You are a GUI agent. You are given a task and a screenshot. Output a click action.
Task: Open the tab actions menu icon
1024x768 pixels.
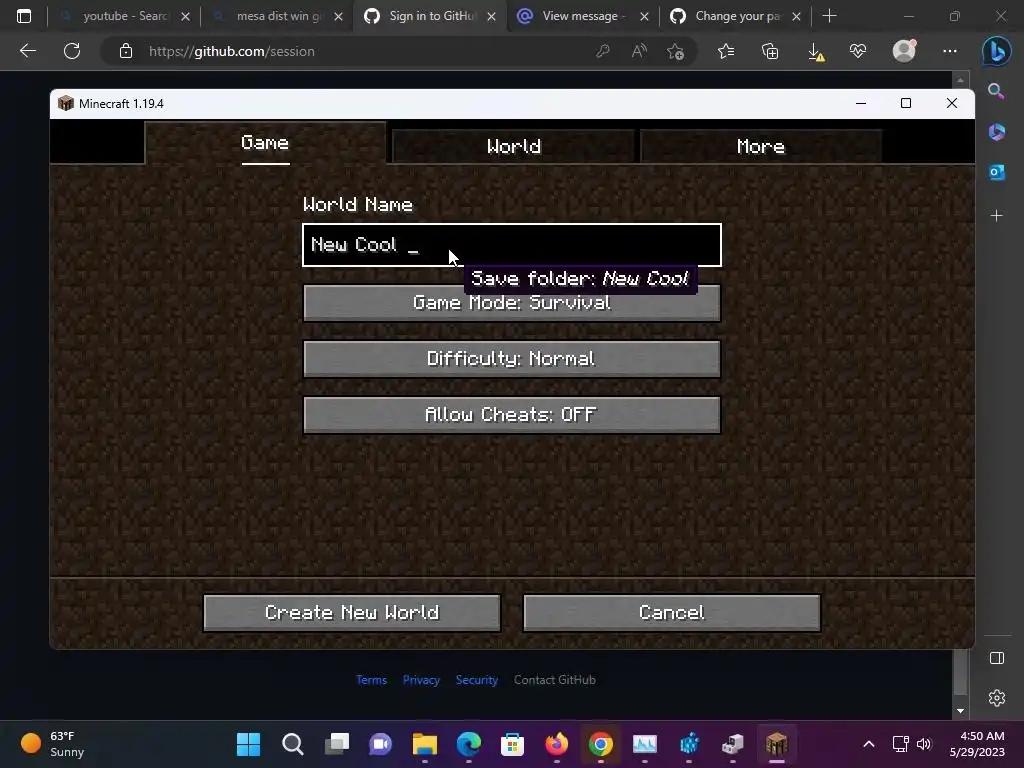tap(24, 16)
